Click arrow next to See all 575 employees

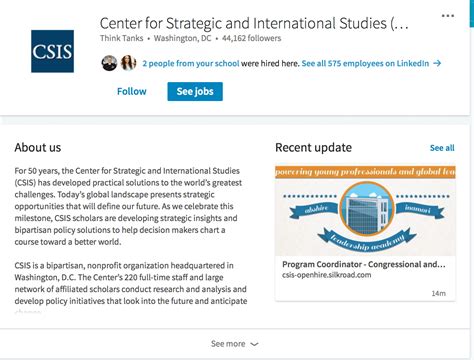(437, 63)
